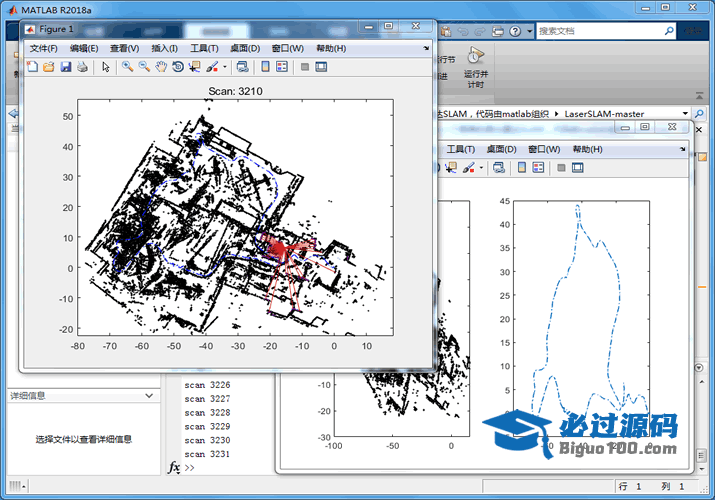
Task: Click panel actions down-arrow at right edge
Action: pyautogui.click(x=699, y=367)
